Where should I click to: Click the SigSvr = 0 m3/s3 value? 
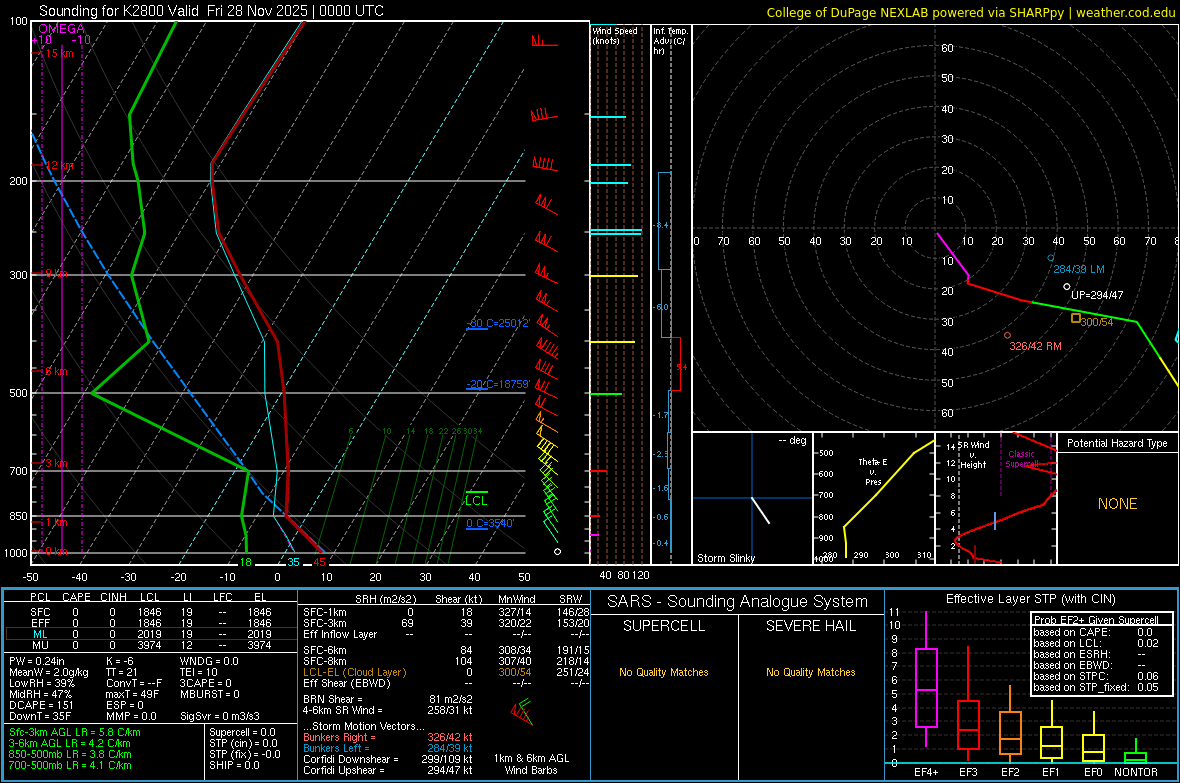tap(220, 716)
